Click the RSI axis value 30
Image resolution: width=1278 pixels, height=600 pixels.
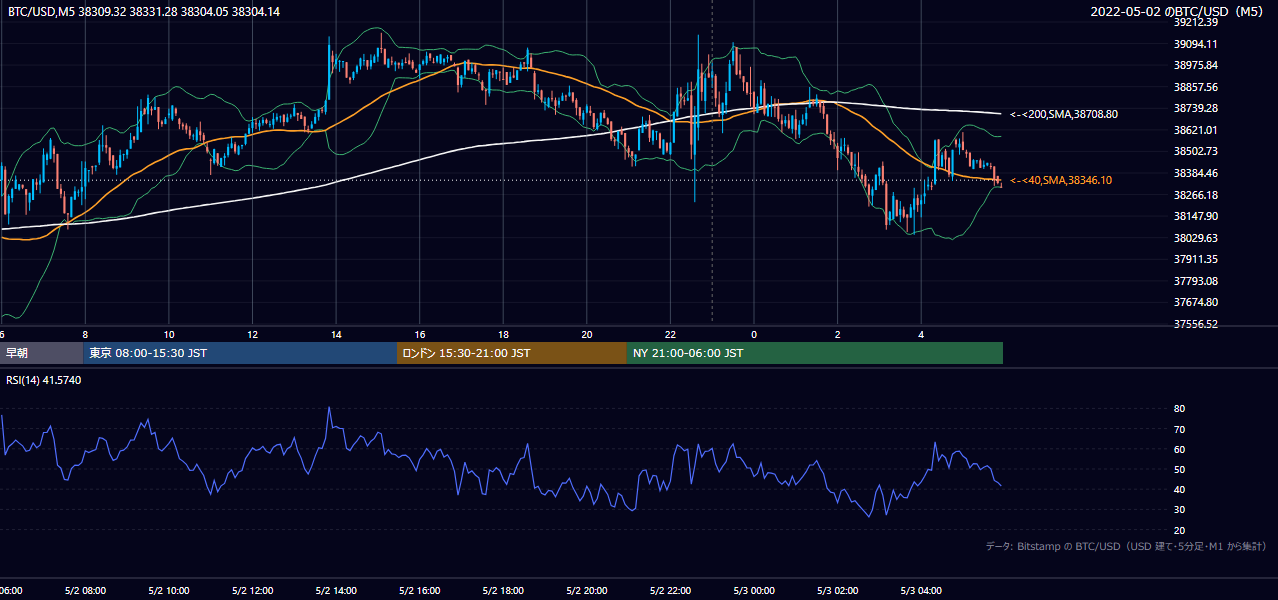click(x=1180, y=510)
